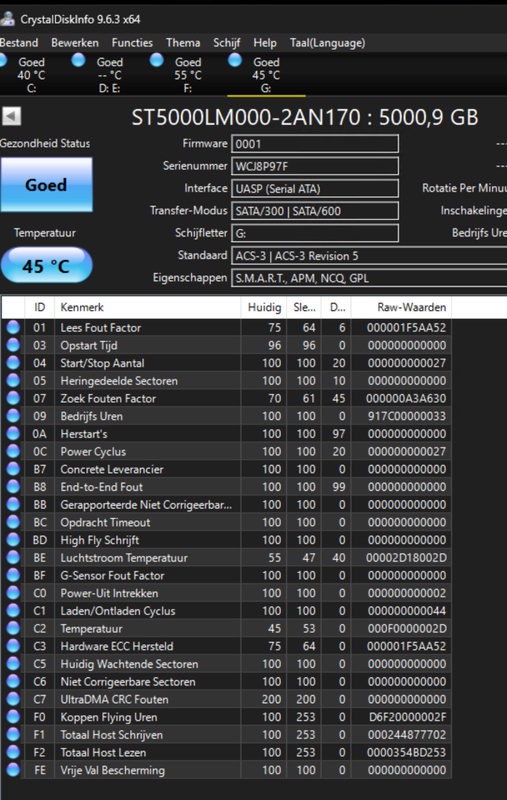Click status icon for Koppen Flying Uren
The image size is (507, 800).
(13, 717)
